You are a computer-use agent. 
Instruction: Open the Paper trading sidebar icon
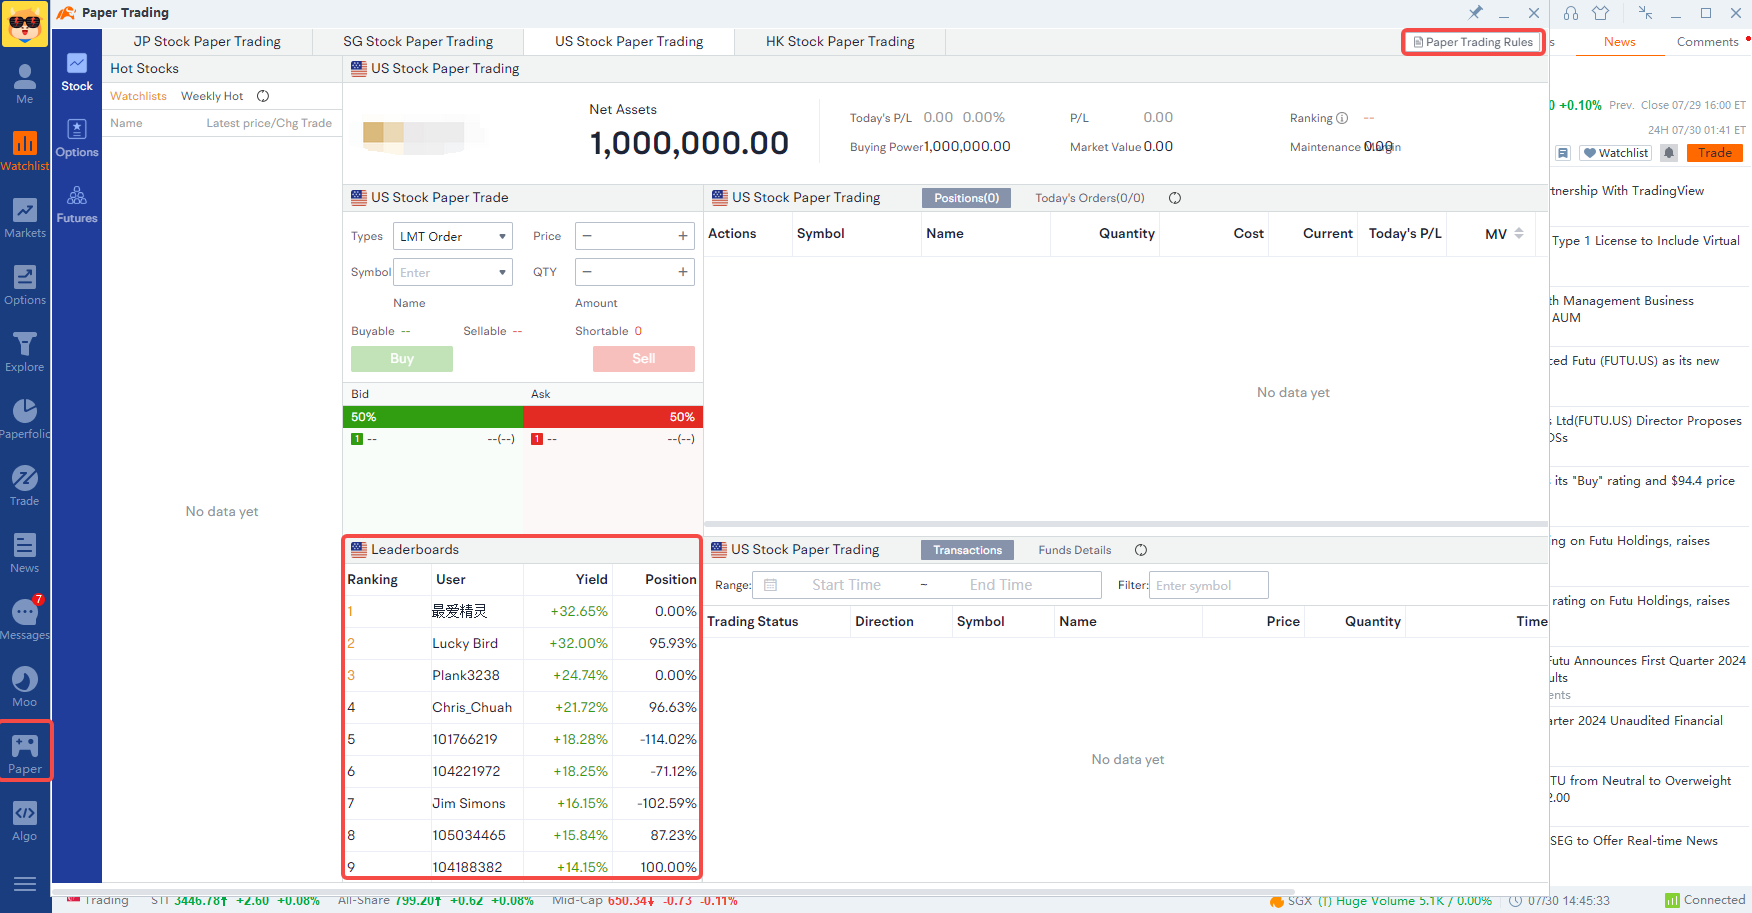[25, 753]
